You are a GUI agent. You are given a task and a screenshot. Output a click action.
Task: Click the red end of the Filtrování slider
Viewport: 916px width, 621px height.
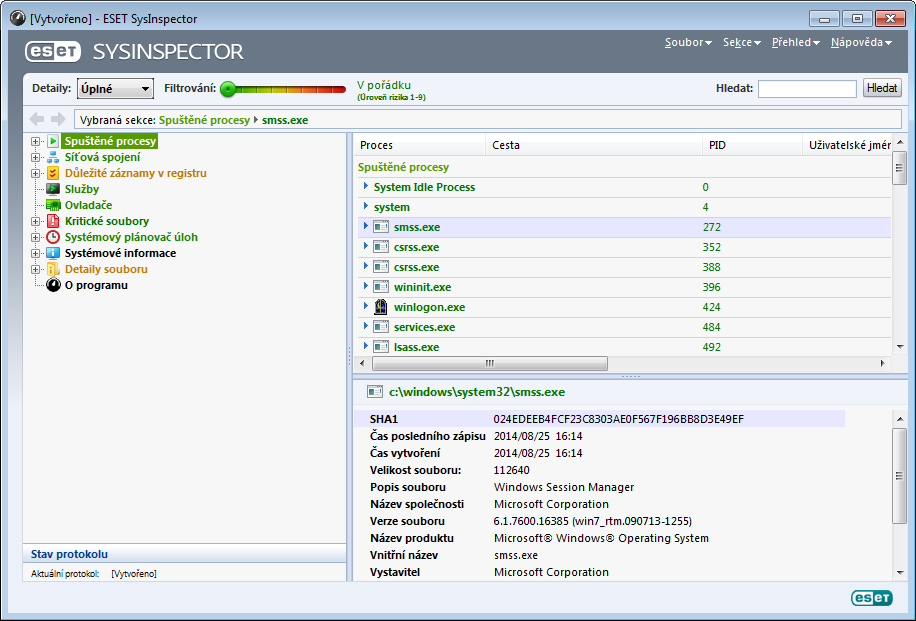point(339,89)
